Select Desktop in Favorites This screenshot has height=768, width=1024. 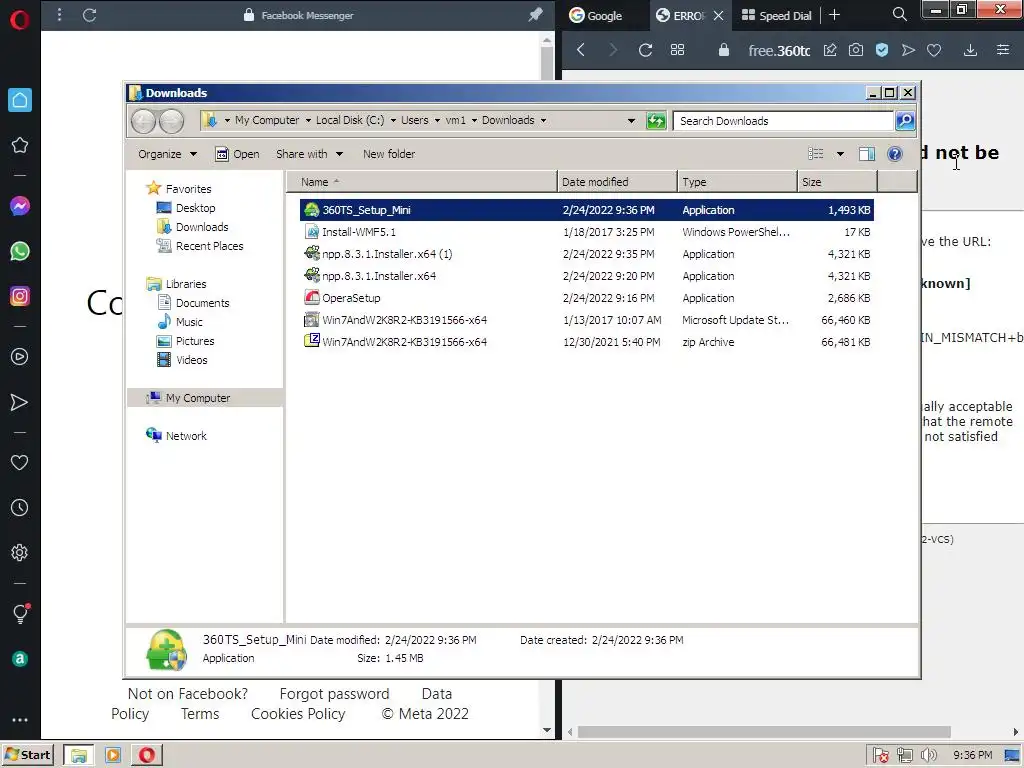pos(186,208)
